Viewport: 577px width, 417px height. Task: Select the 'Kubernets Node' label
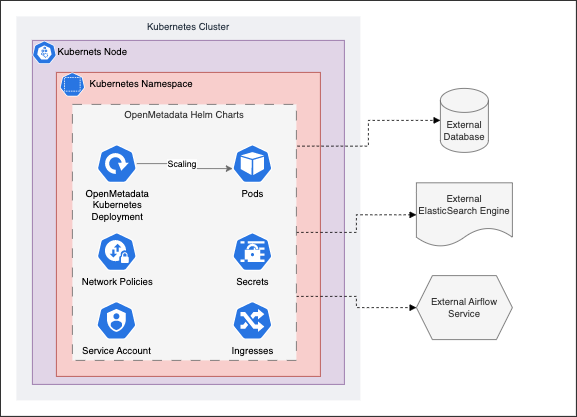point(92,52)
